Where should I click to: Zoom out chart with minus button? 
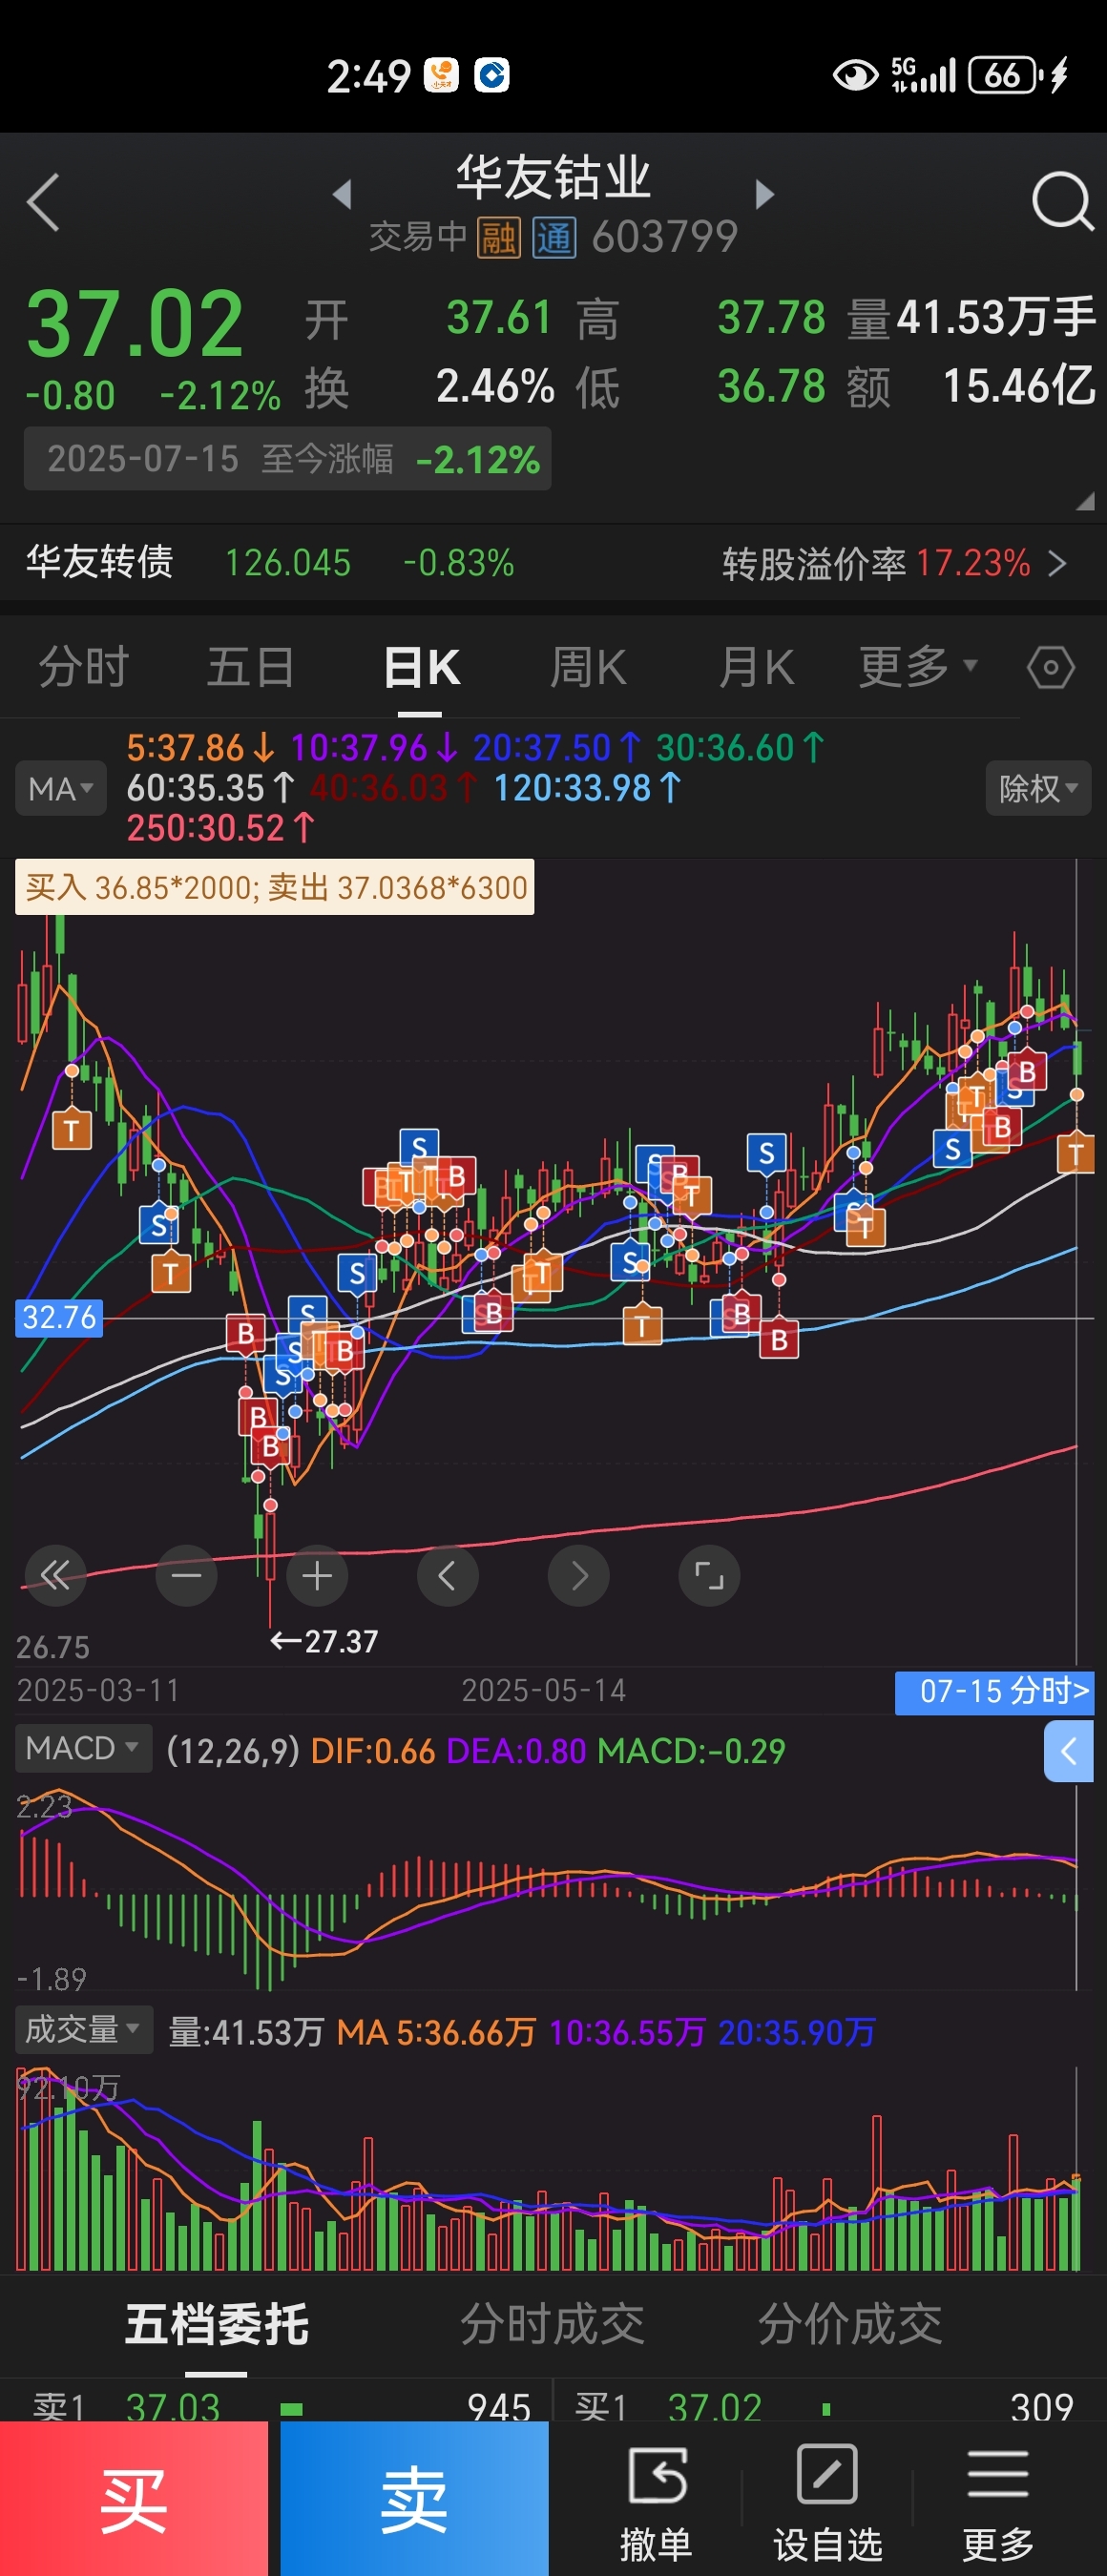click(x=187, y=1576)
